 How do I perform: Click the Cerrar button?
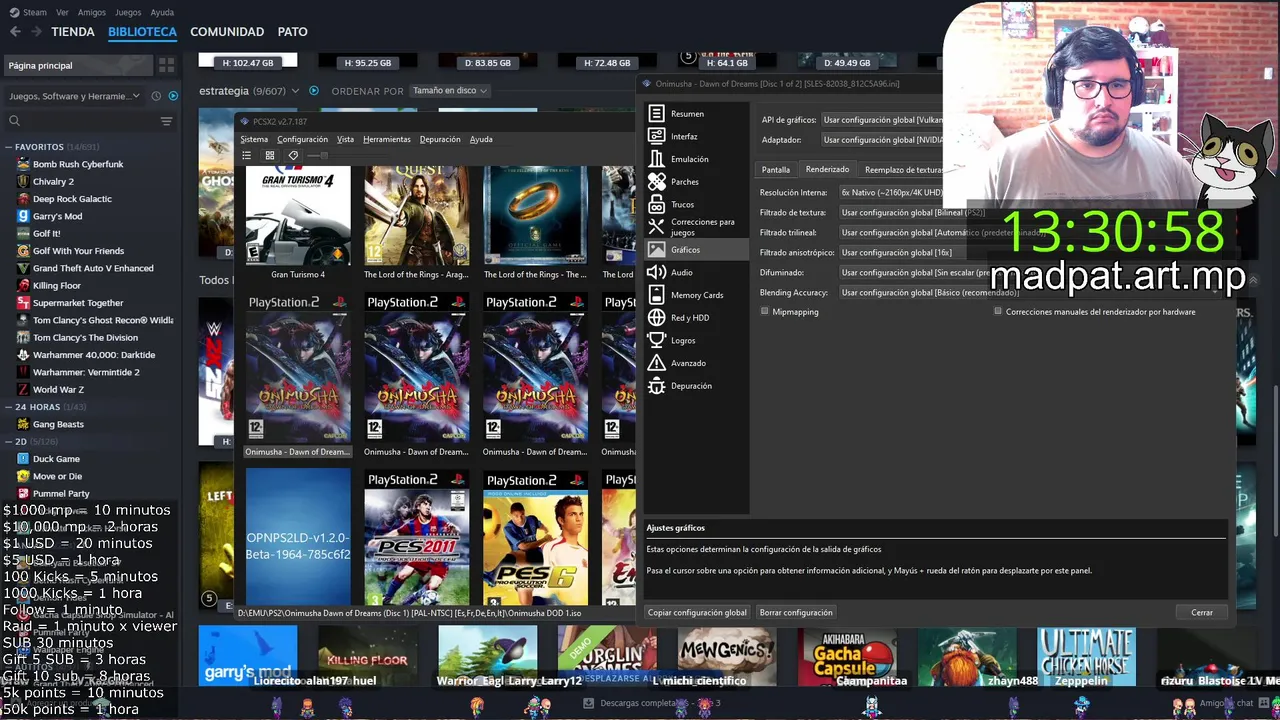[x=1202, y=612]
